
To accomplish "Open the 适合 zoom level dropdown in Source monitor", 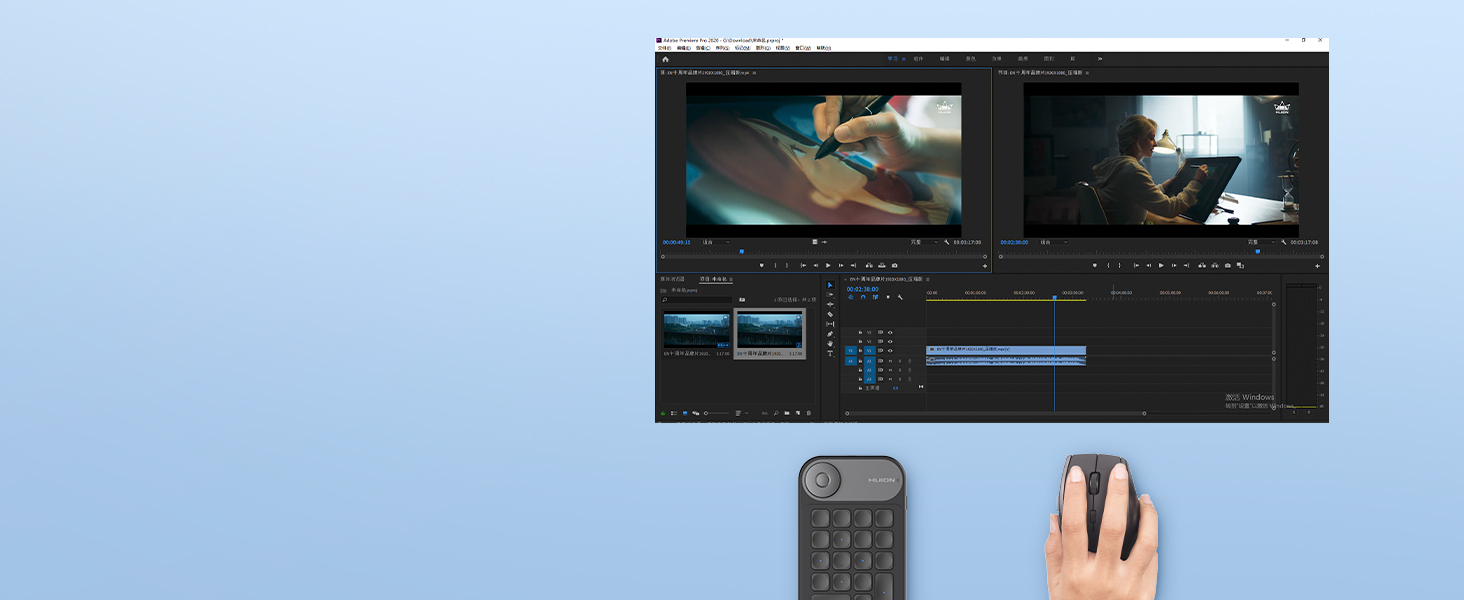I will coord(716,242).
